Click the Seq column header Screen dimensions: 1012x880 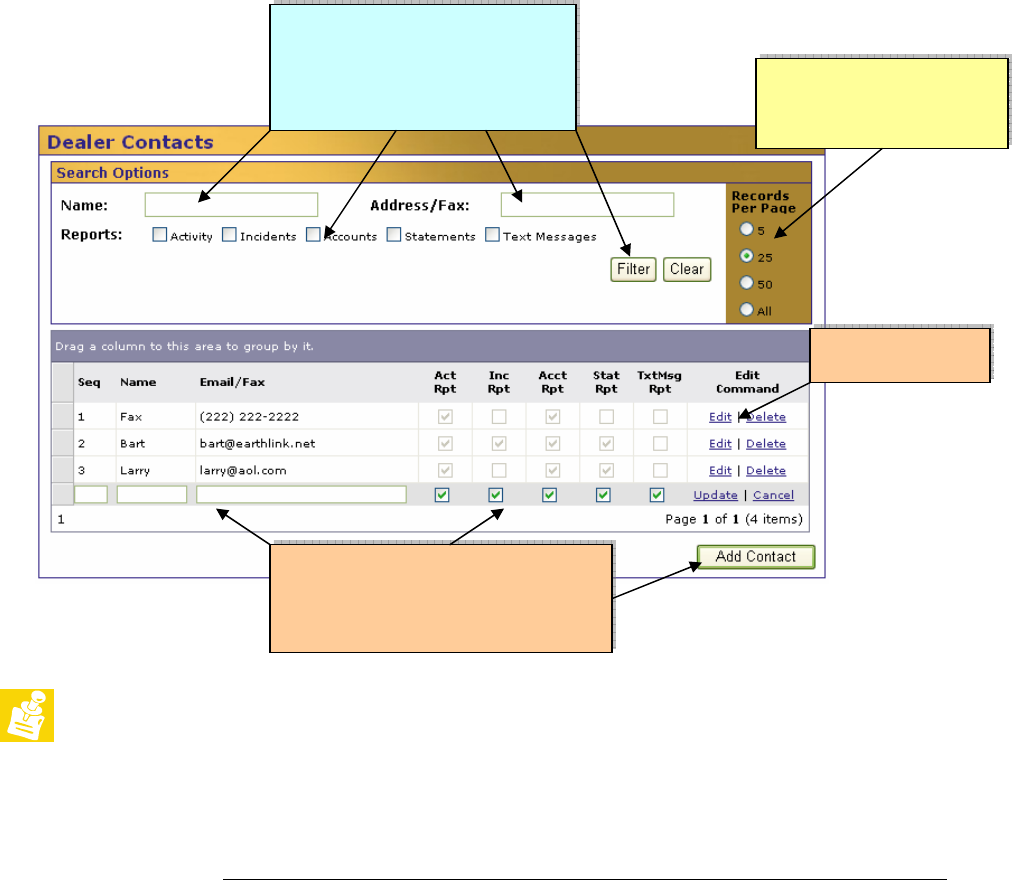[x=89, y=382]
